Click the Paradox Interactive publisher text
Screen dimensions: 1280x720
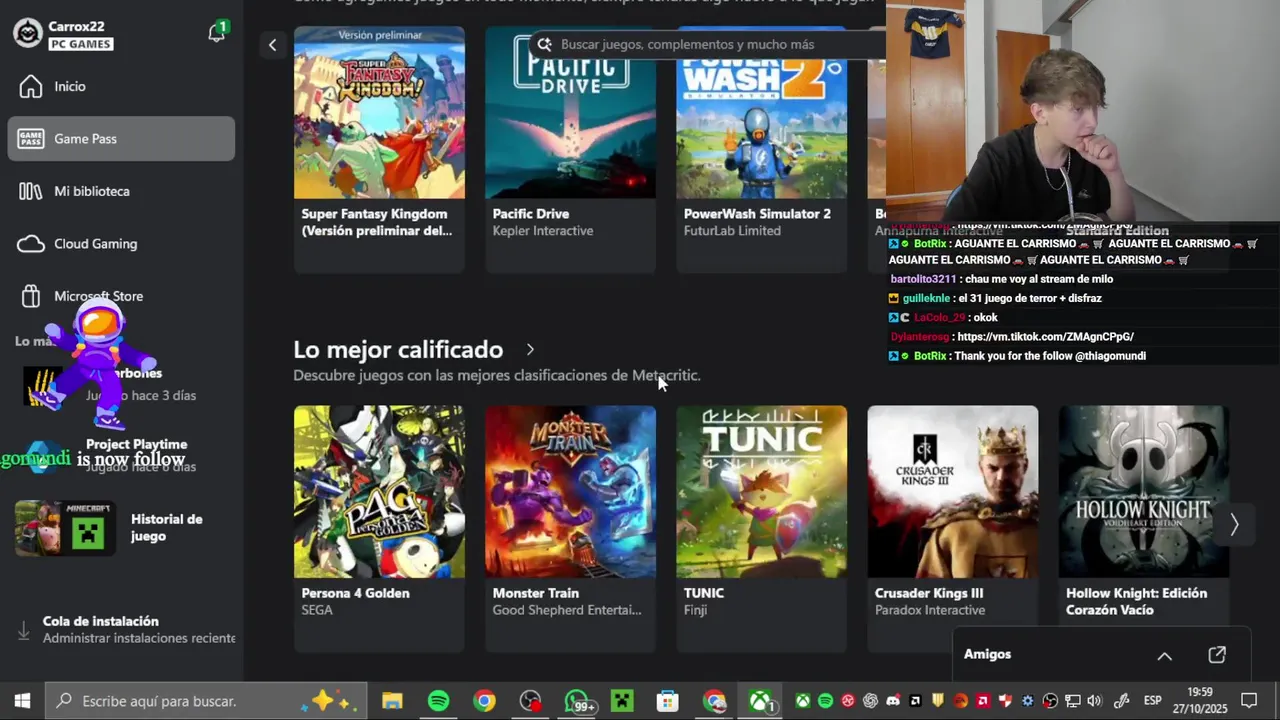click(930, 610)
